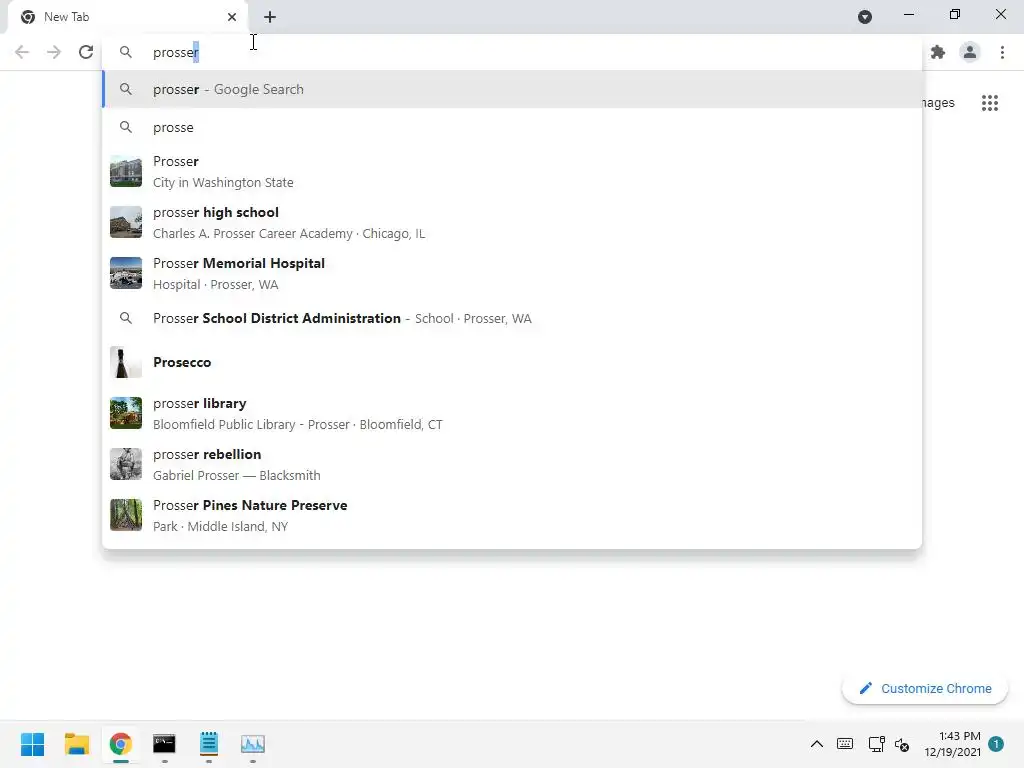Screen dimensions: 1024x768
Task: Click the network display tray icon
Action: coord(876,744)
